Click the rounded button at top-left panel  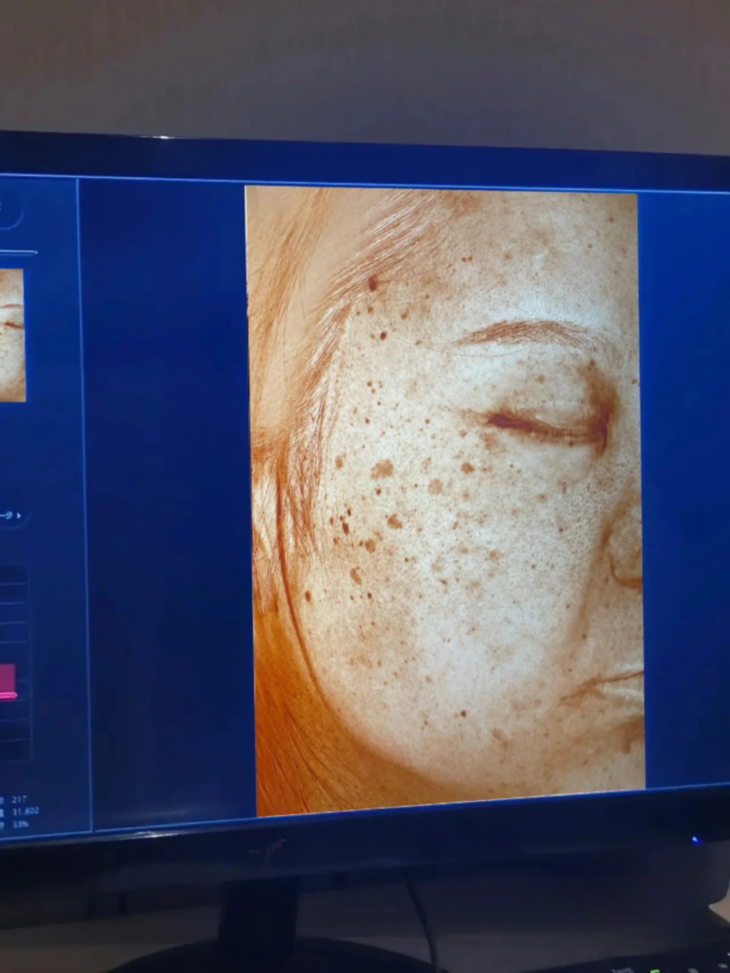click(8, 210)
